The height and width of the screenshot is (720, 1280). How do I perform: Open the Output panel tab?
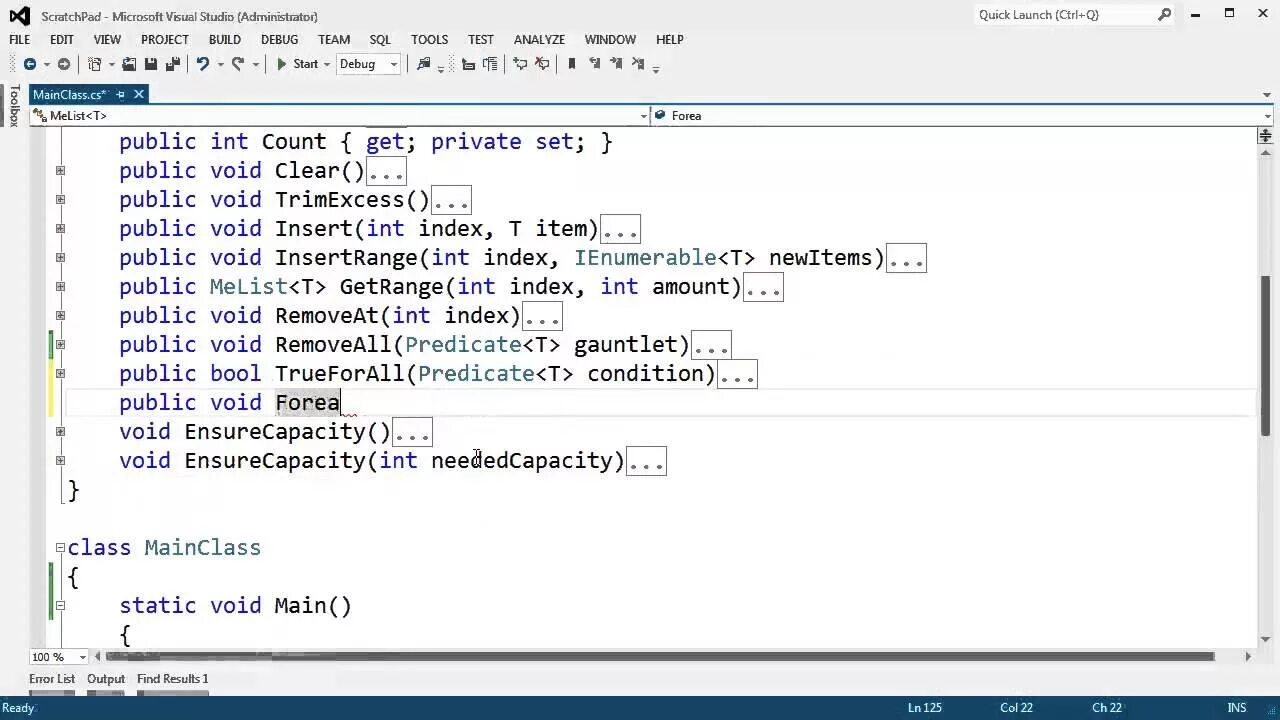click(x=106, y=679)
